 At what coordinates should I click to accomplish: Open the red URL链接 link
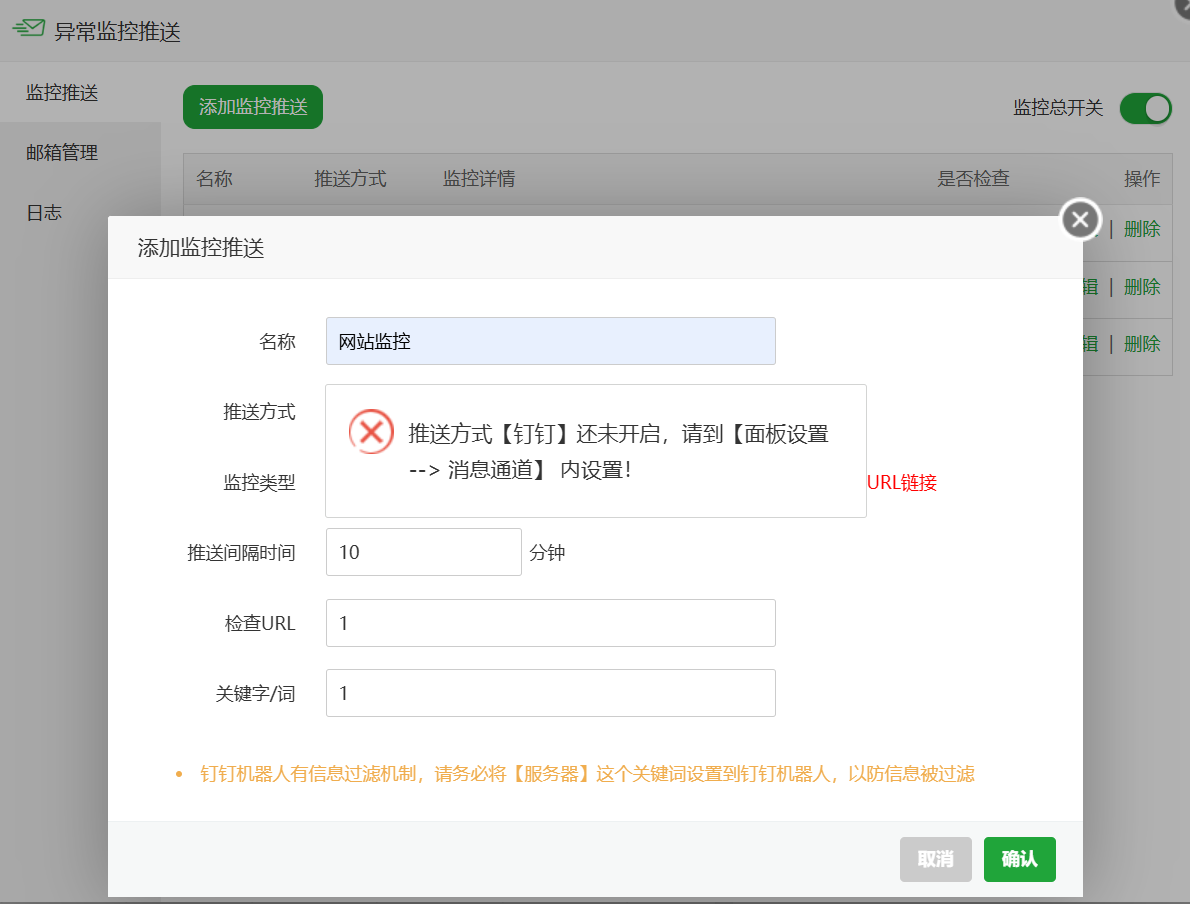click(901, 483)
